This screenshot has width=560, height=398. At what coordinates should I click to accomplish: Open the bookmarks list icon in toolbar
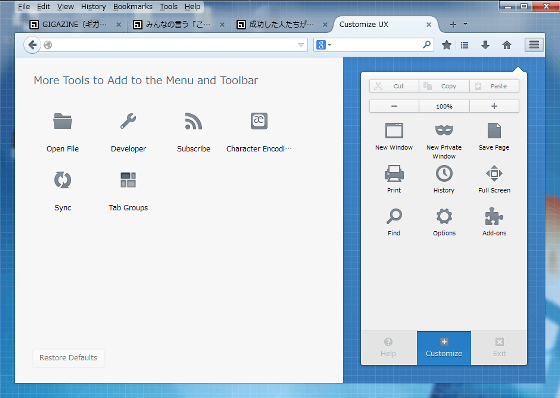[x=464, y=45]
